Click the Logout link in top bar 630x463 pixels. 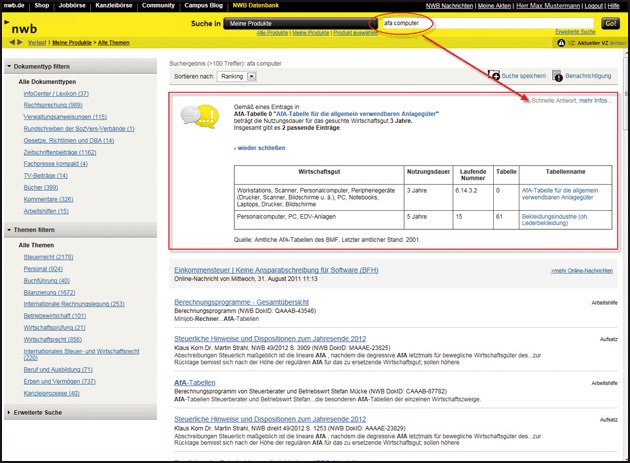point(584,5)
